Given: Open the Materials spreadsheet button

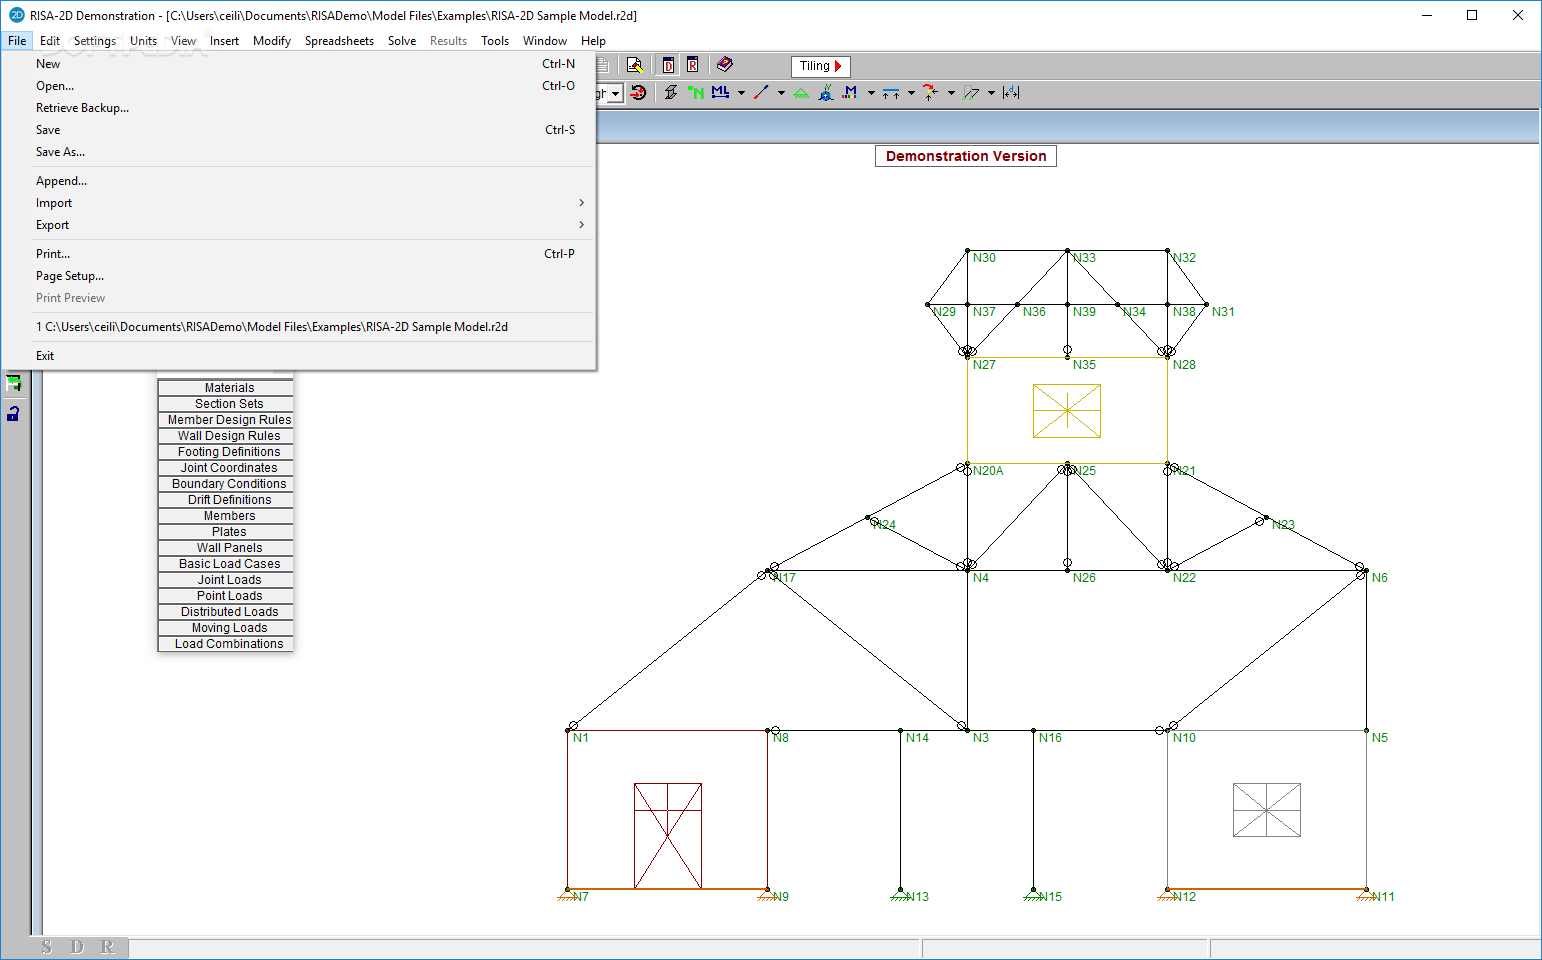Looking at the screenshot, I should 226,388.
